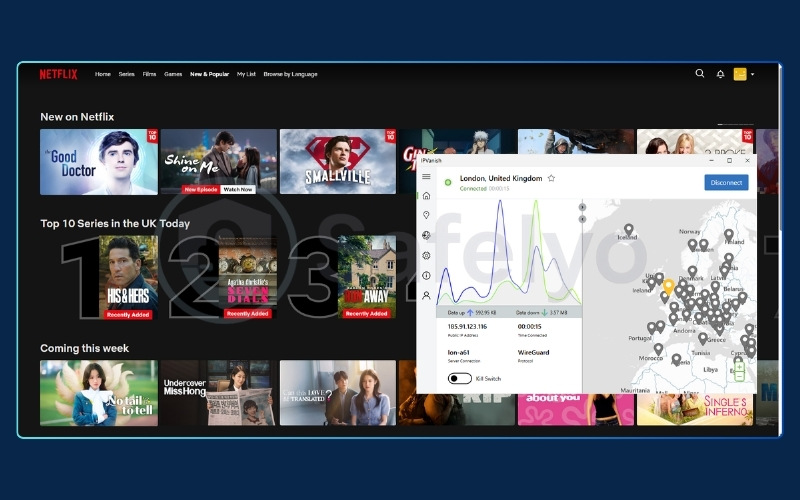The height and width of the screenshot is (500, 800).
Task: Zoom out on the IPVanish map
Action: (x=739, y=377)
